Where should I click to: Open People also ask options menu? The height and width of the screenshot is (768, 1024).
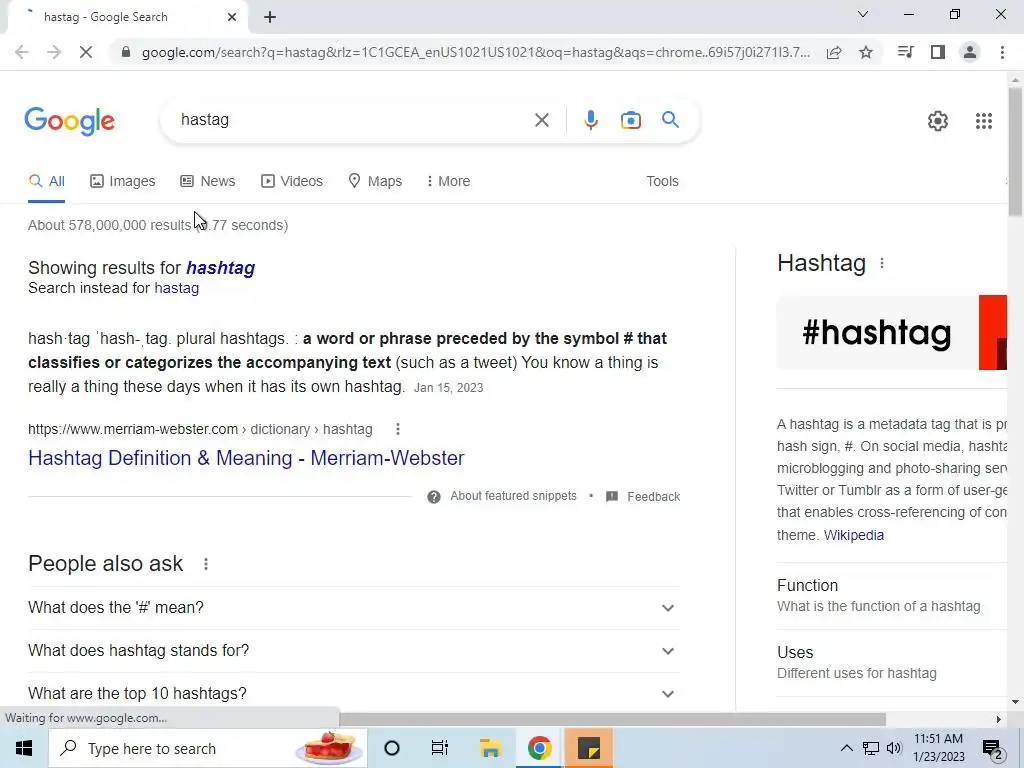click(x=206, y=564)
